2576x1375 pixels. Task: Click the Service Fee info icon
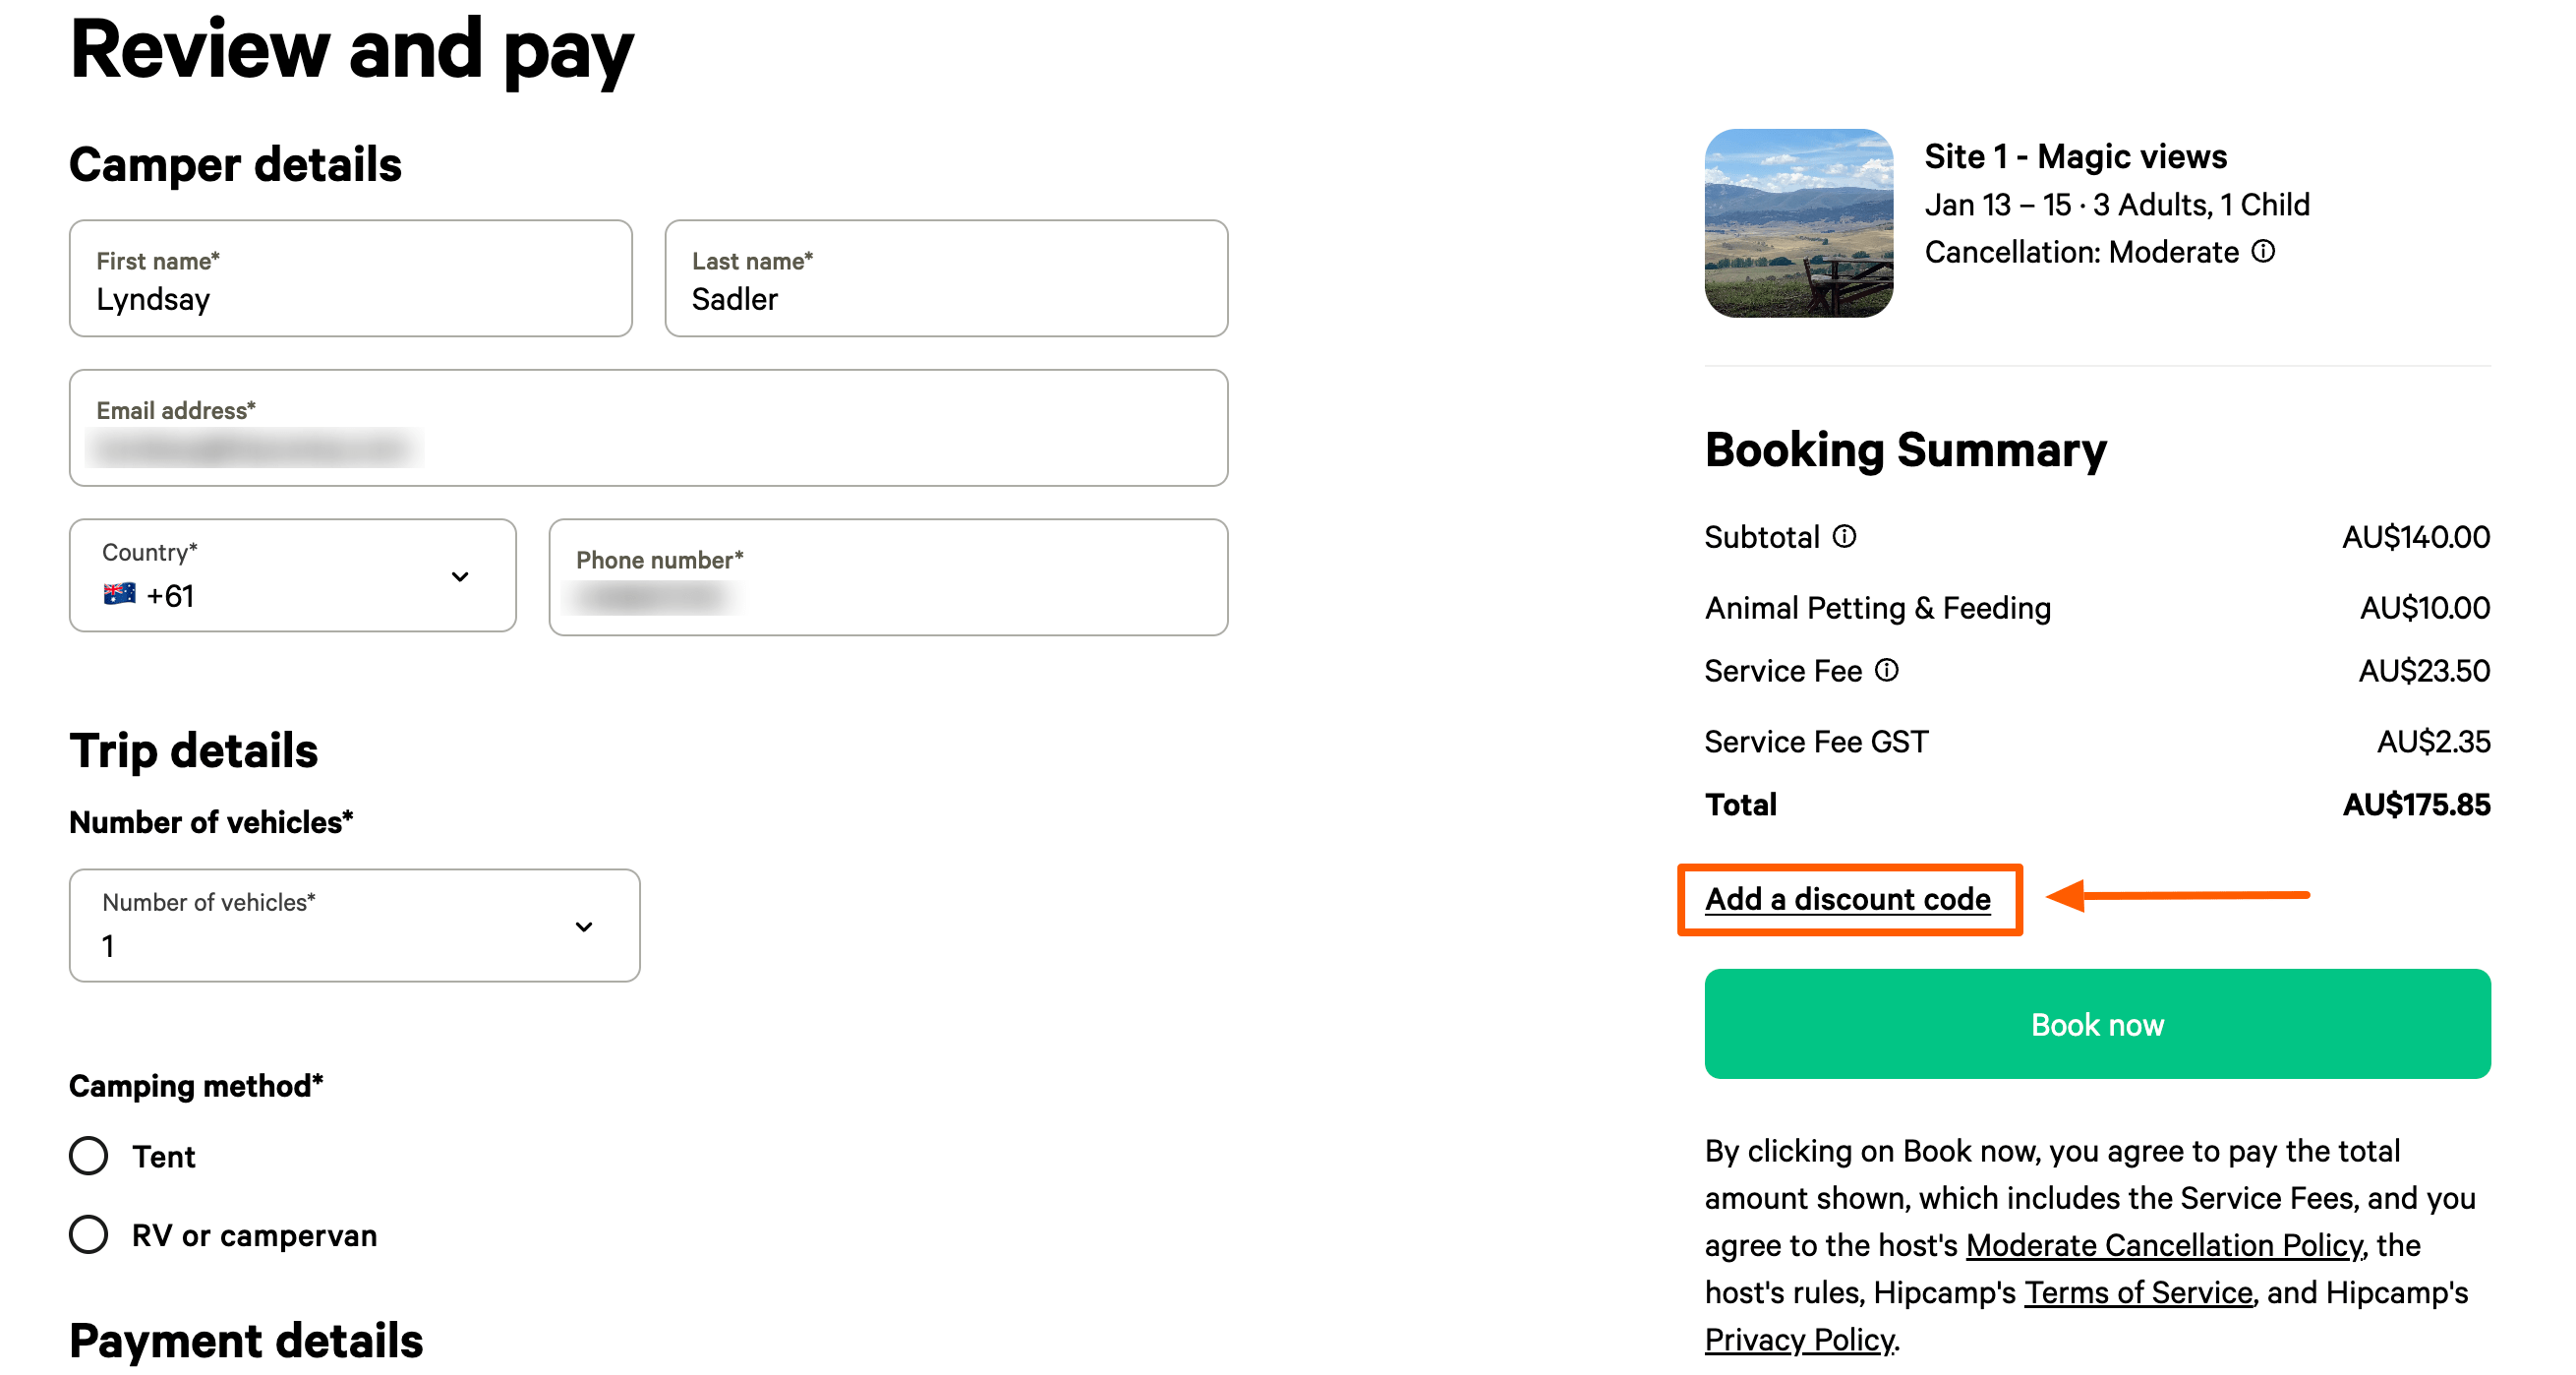pos(1888,671)
